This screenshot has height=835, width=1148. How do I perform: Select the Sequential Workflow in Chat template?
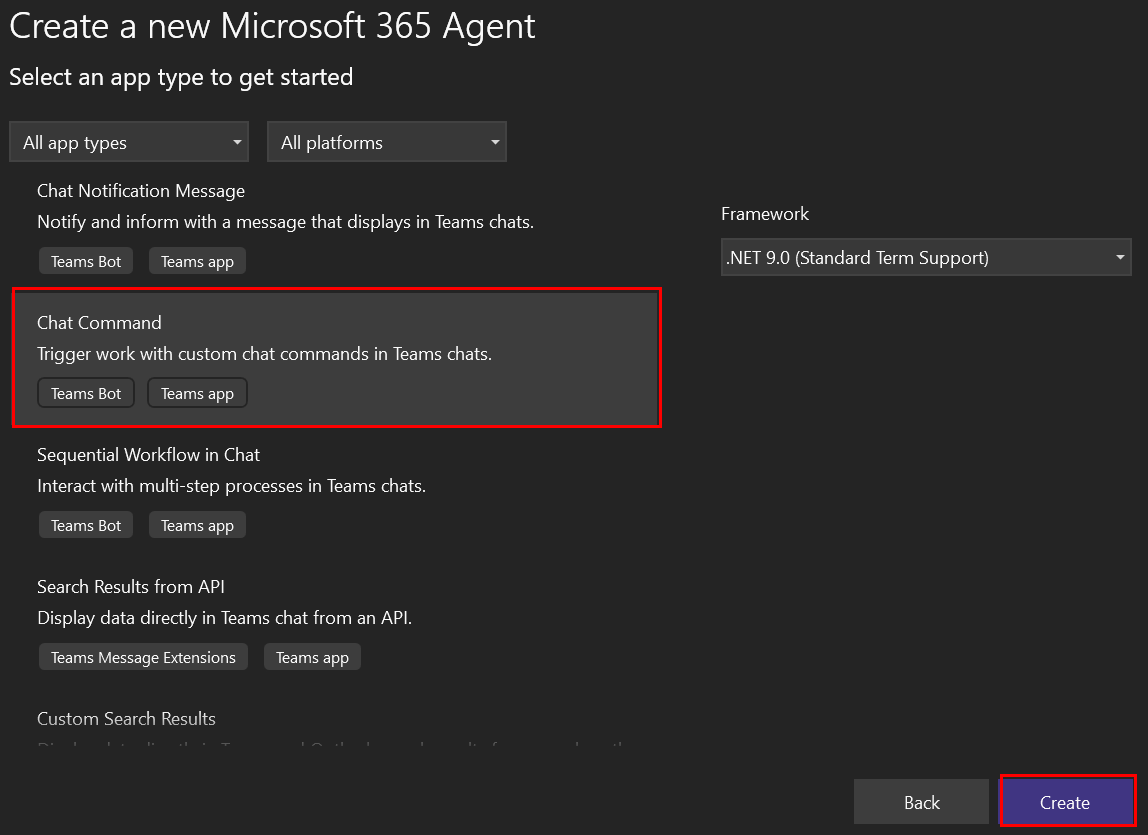click(x=337, y=489)
